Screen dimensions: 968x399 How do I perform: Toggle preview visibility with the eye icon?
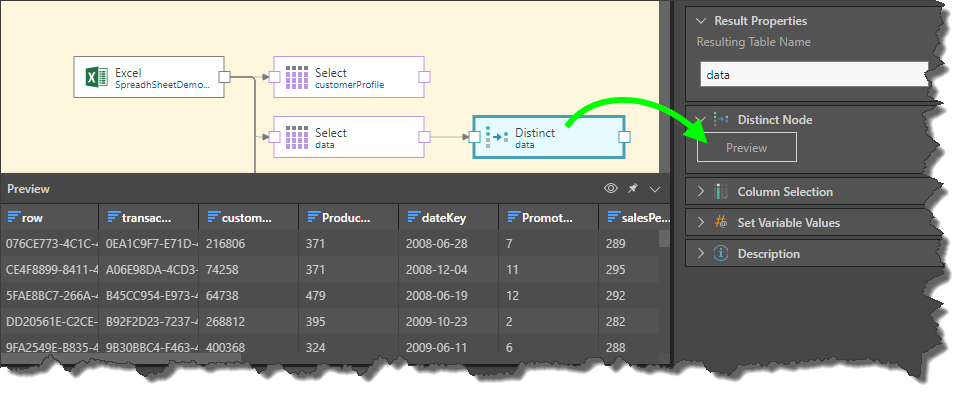(x=611, y=188)
